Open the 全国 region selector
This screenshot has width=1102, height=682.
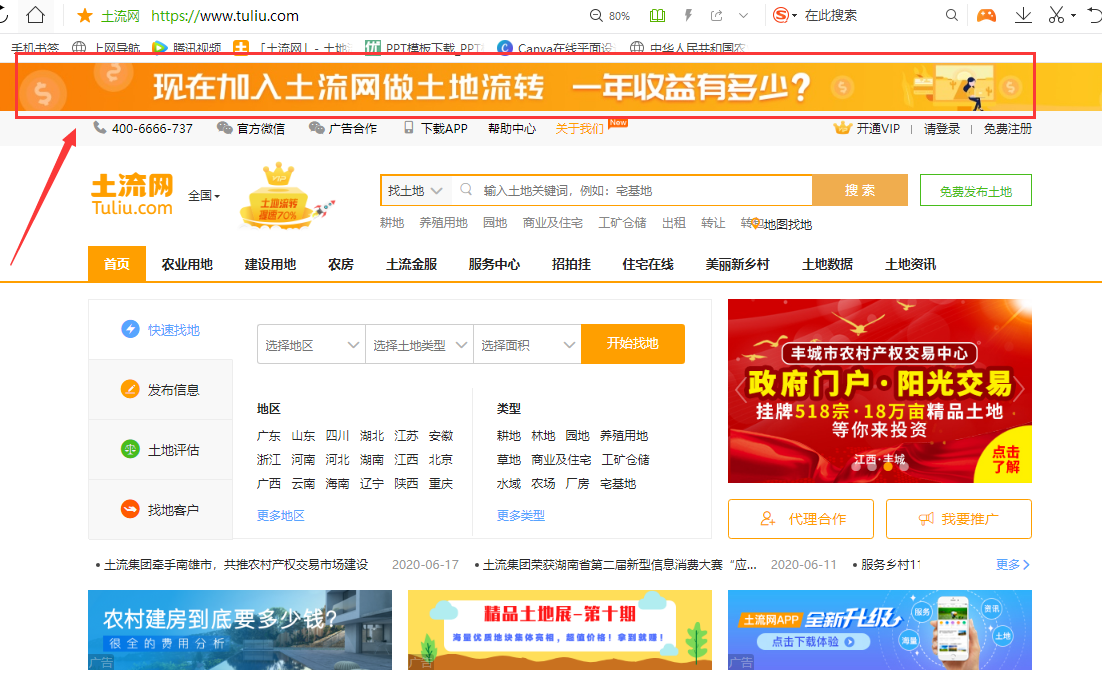pyautogui.click(x=204, y=196)
